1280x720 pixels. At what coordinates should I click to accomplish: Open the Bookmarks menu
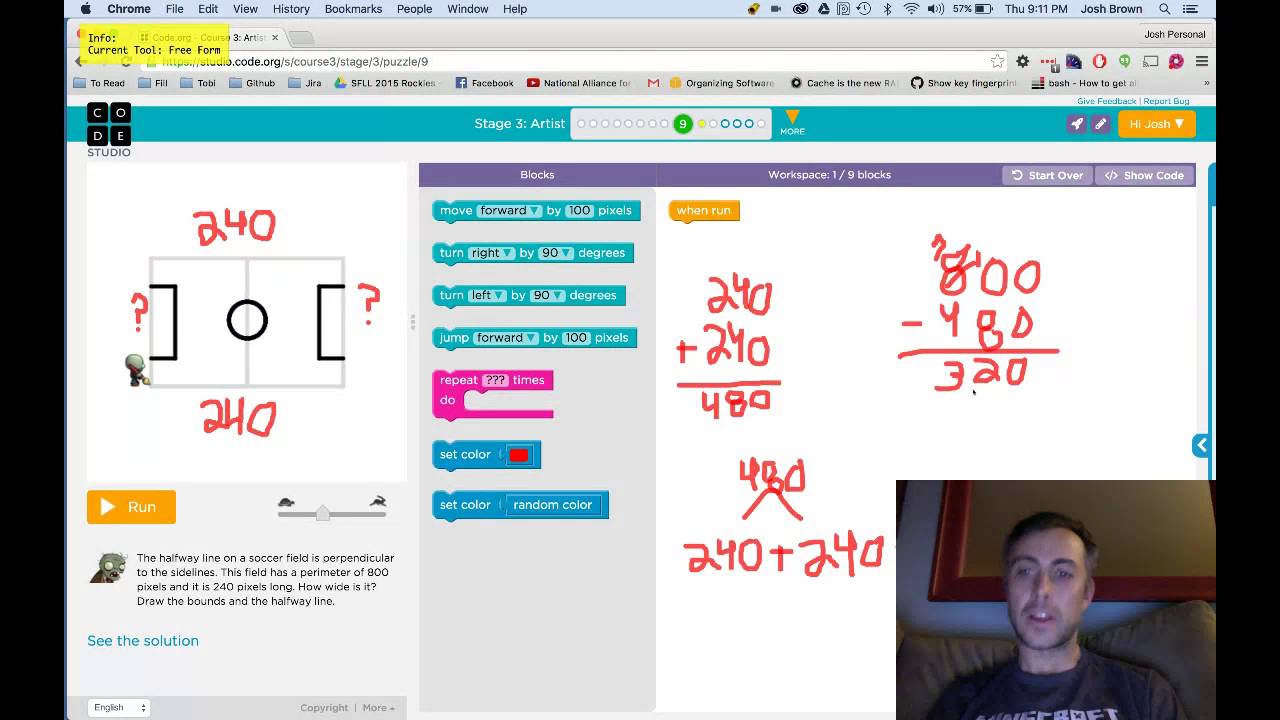coord(353,9)
